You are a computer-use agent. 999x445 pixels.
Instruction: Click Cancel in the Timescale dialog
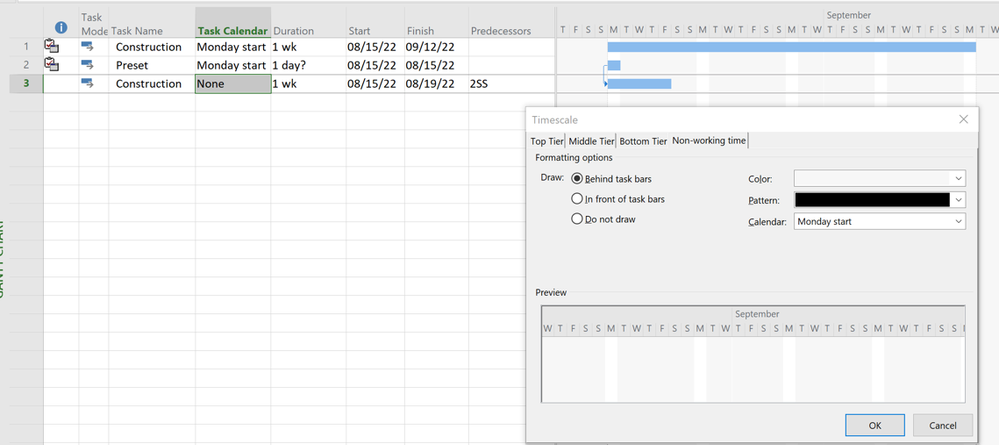pos(942,425)
